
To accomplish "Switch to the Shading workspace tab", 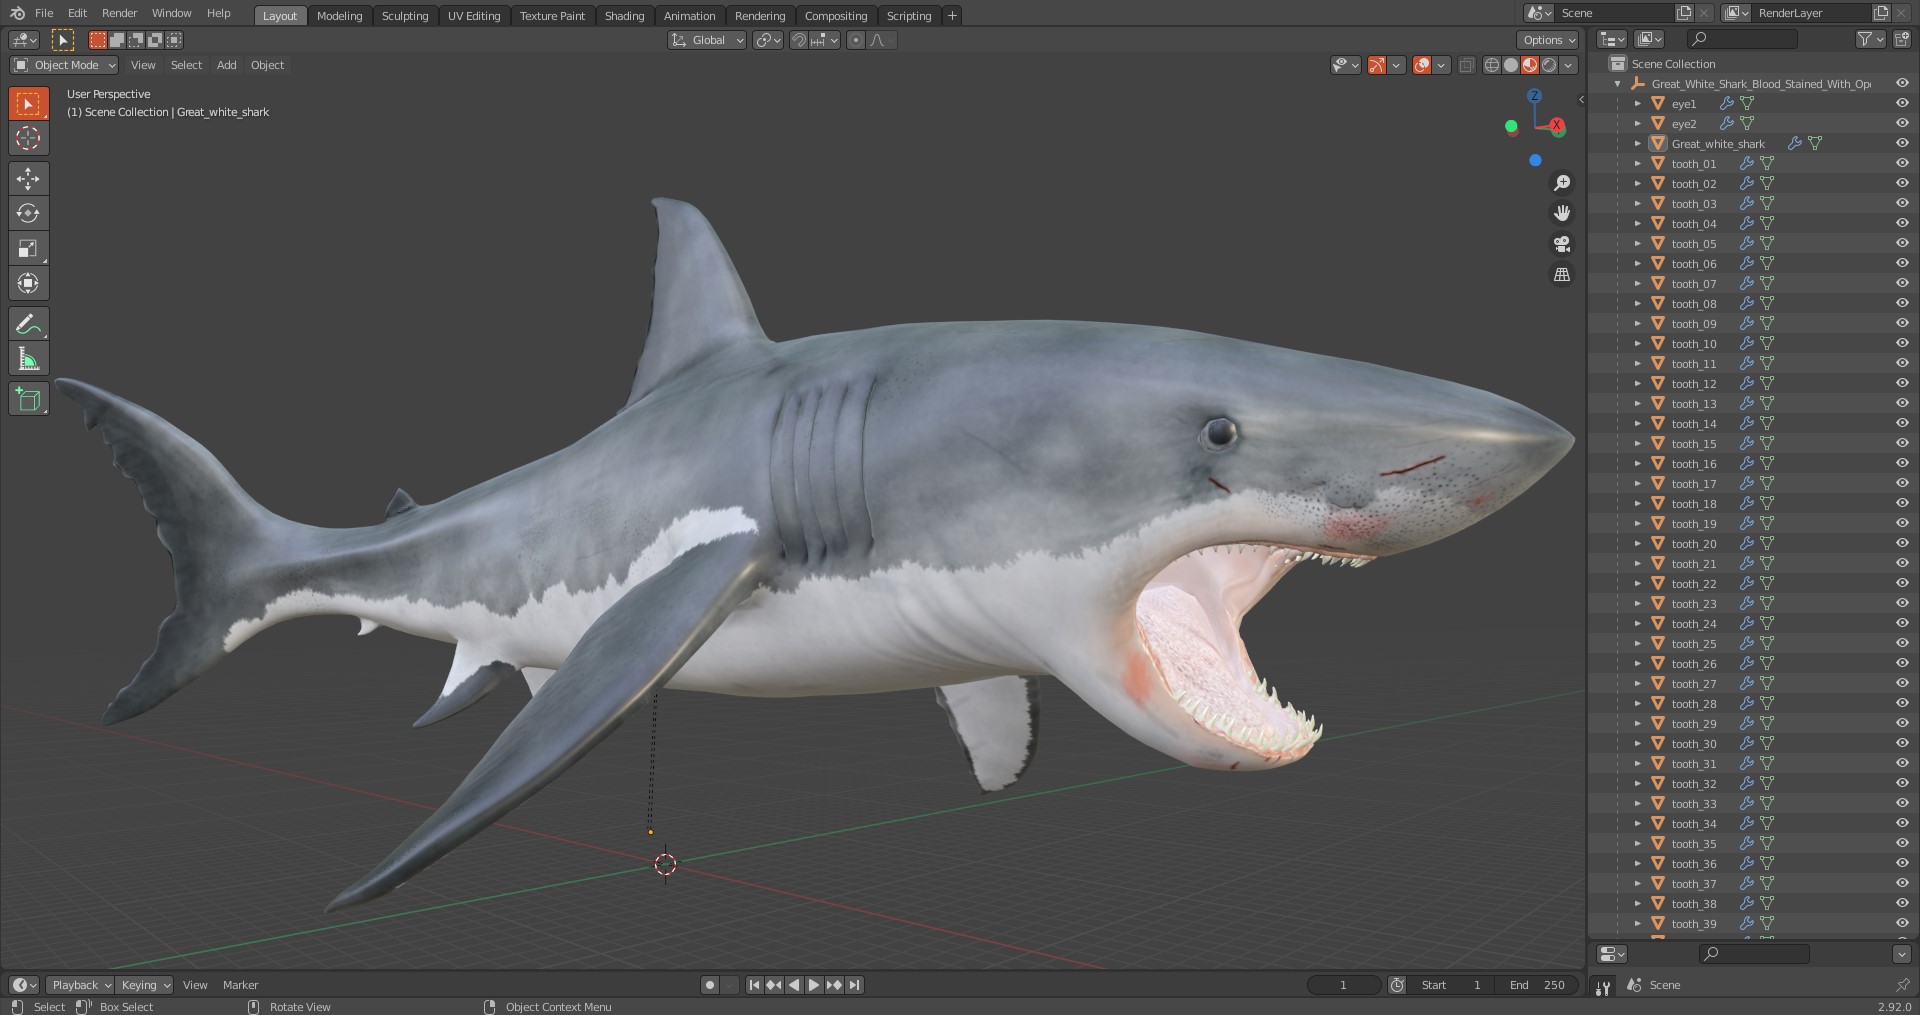I will click(624, 15).
